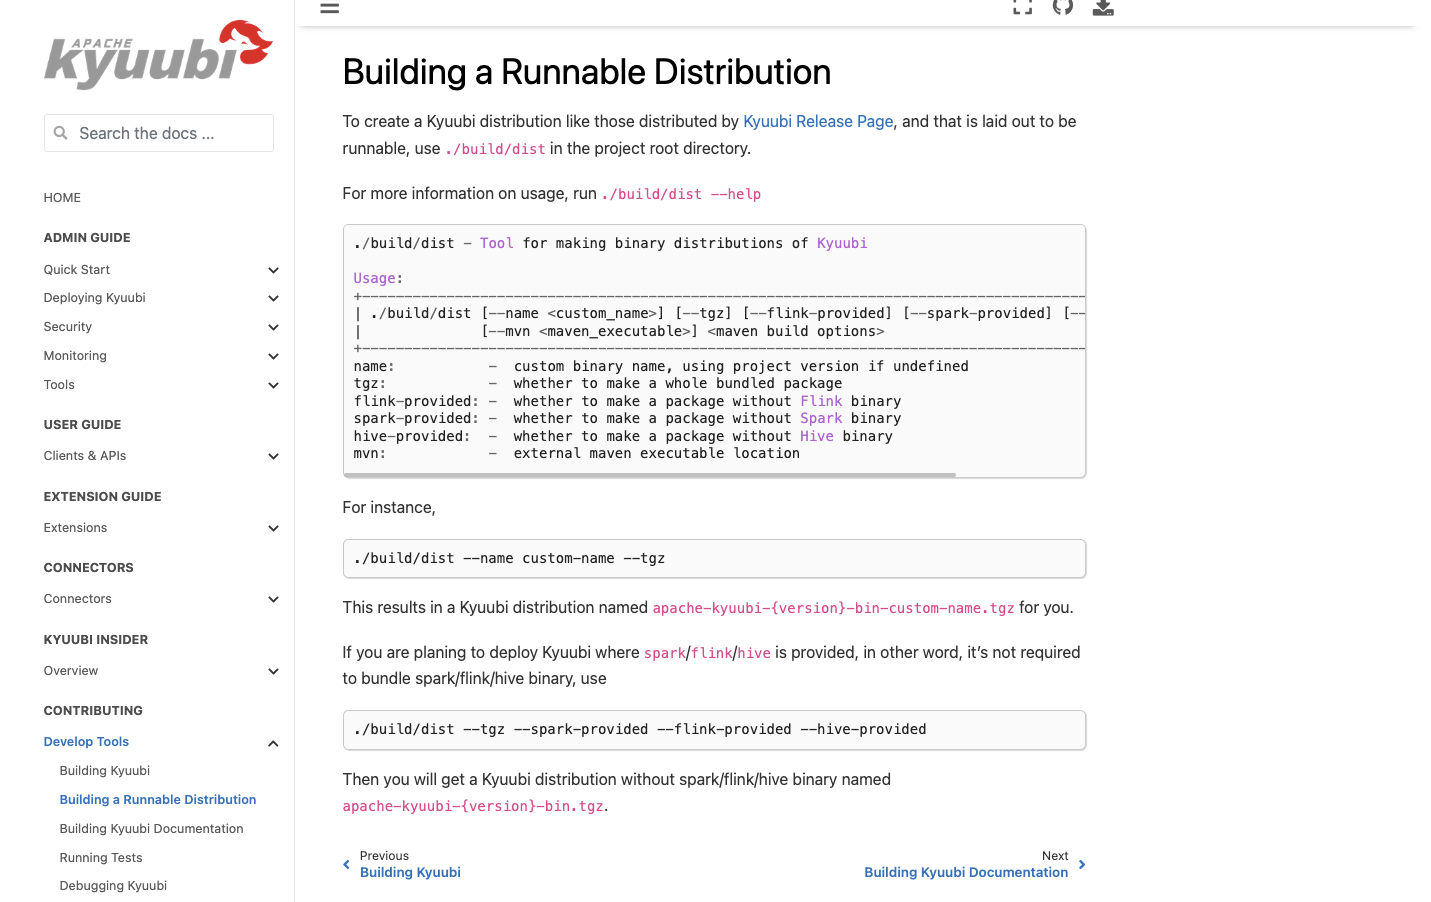Select HOME in the sidebar
The height and width of the screenshot is (902, 1431).
point(62,197)
